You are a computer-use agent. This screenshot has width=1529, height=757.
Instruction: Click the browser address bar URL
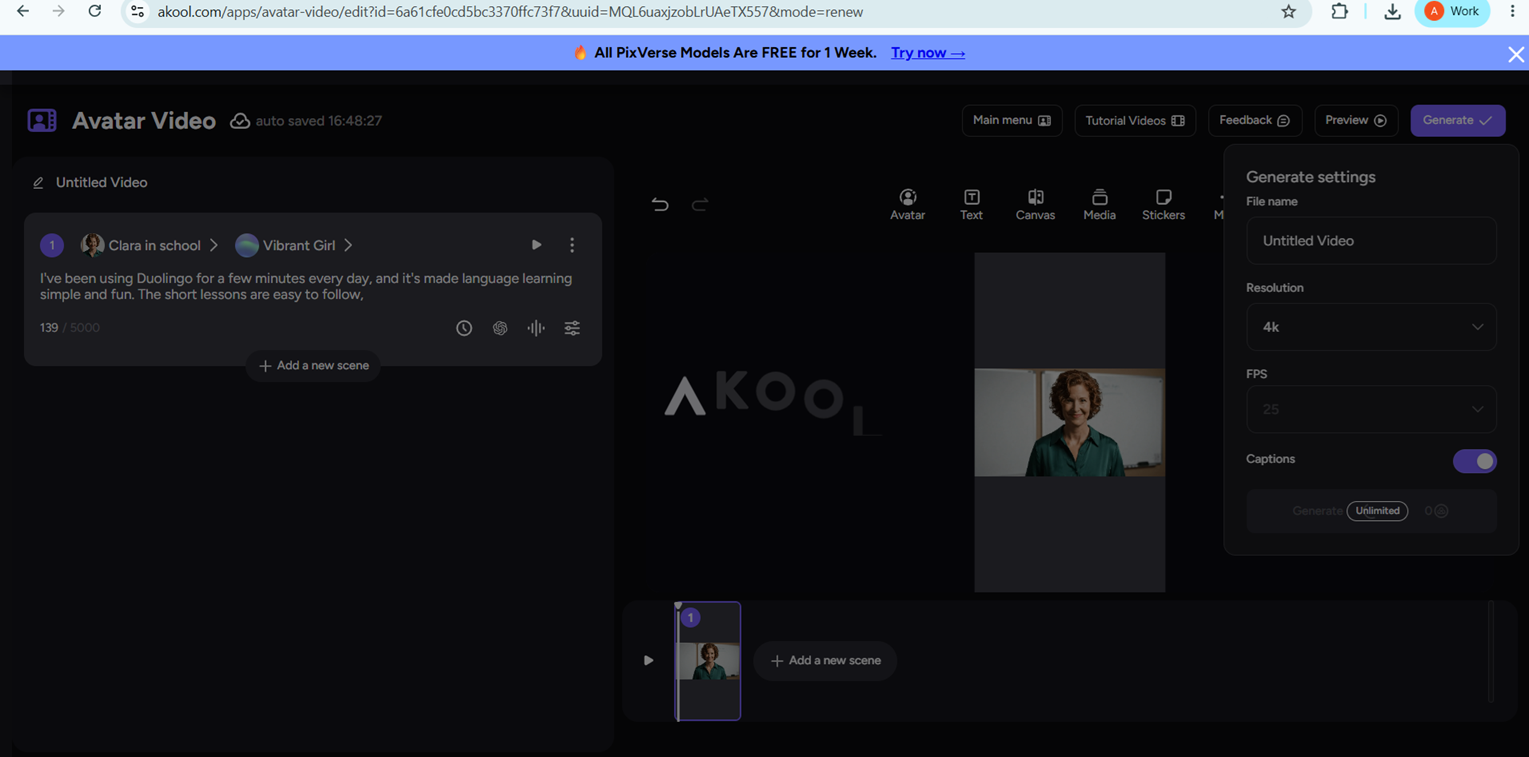click(x=510, y=12)
